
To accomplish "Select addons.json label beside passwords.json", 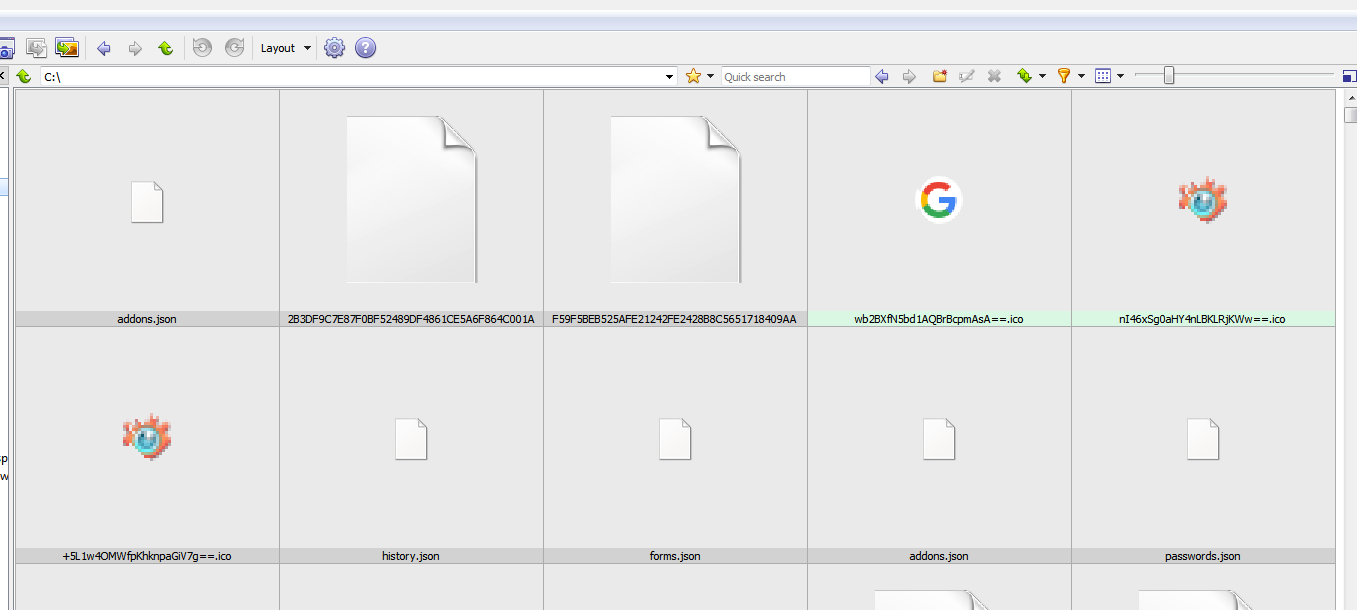I will pyautogui.click(x=939, y=555).
